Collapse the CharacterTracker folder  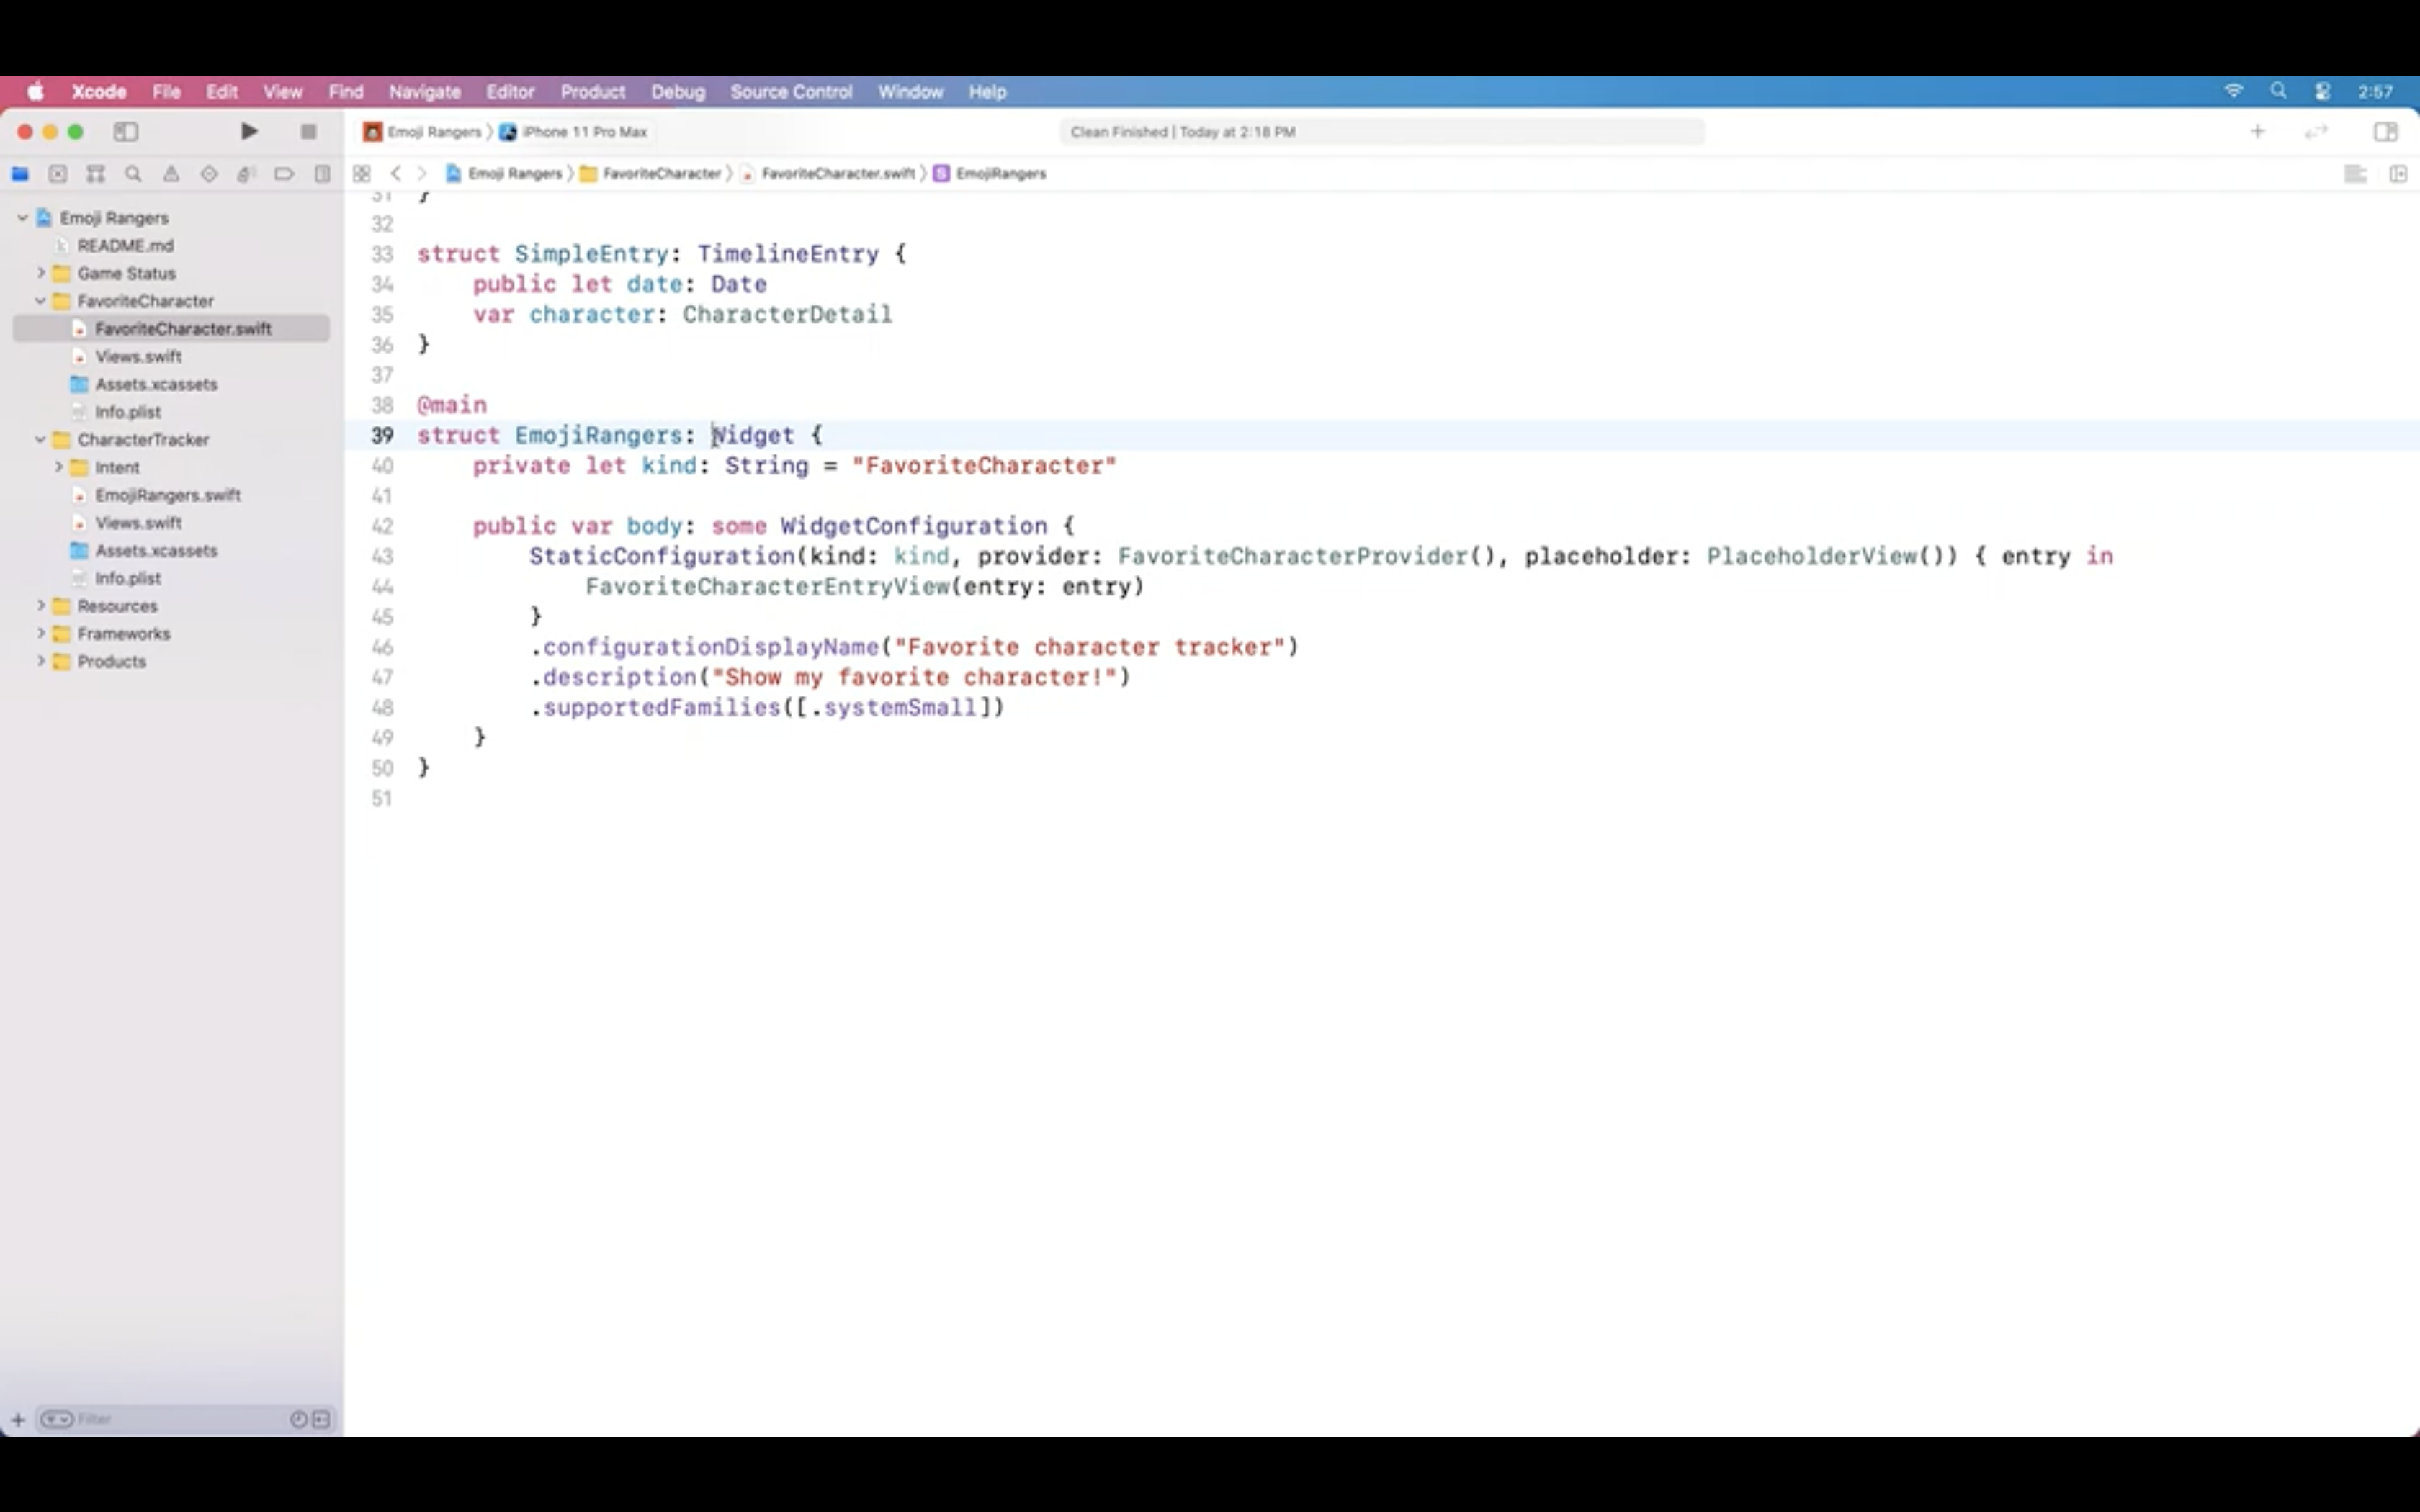(x=41, y=439)
